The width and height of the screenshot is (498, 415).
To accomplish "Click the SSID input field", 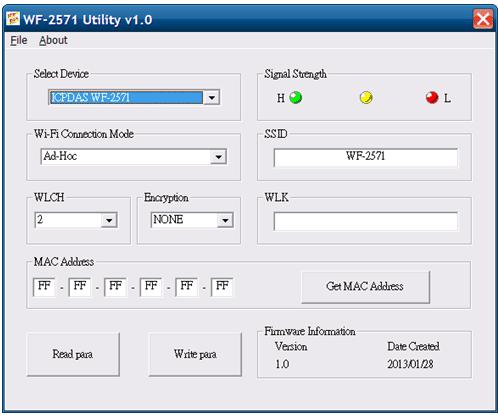I will (365, 157).
